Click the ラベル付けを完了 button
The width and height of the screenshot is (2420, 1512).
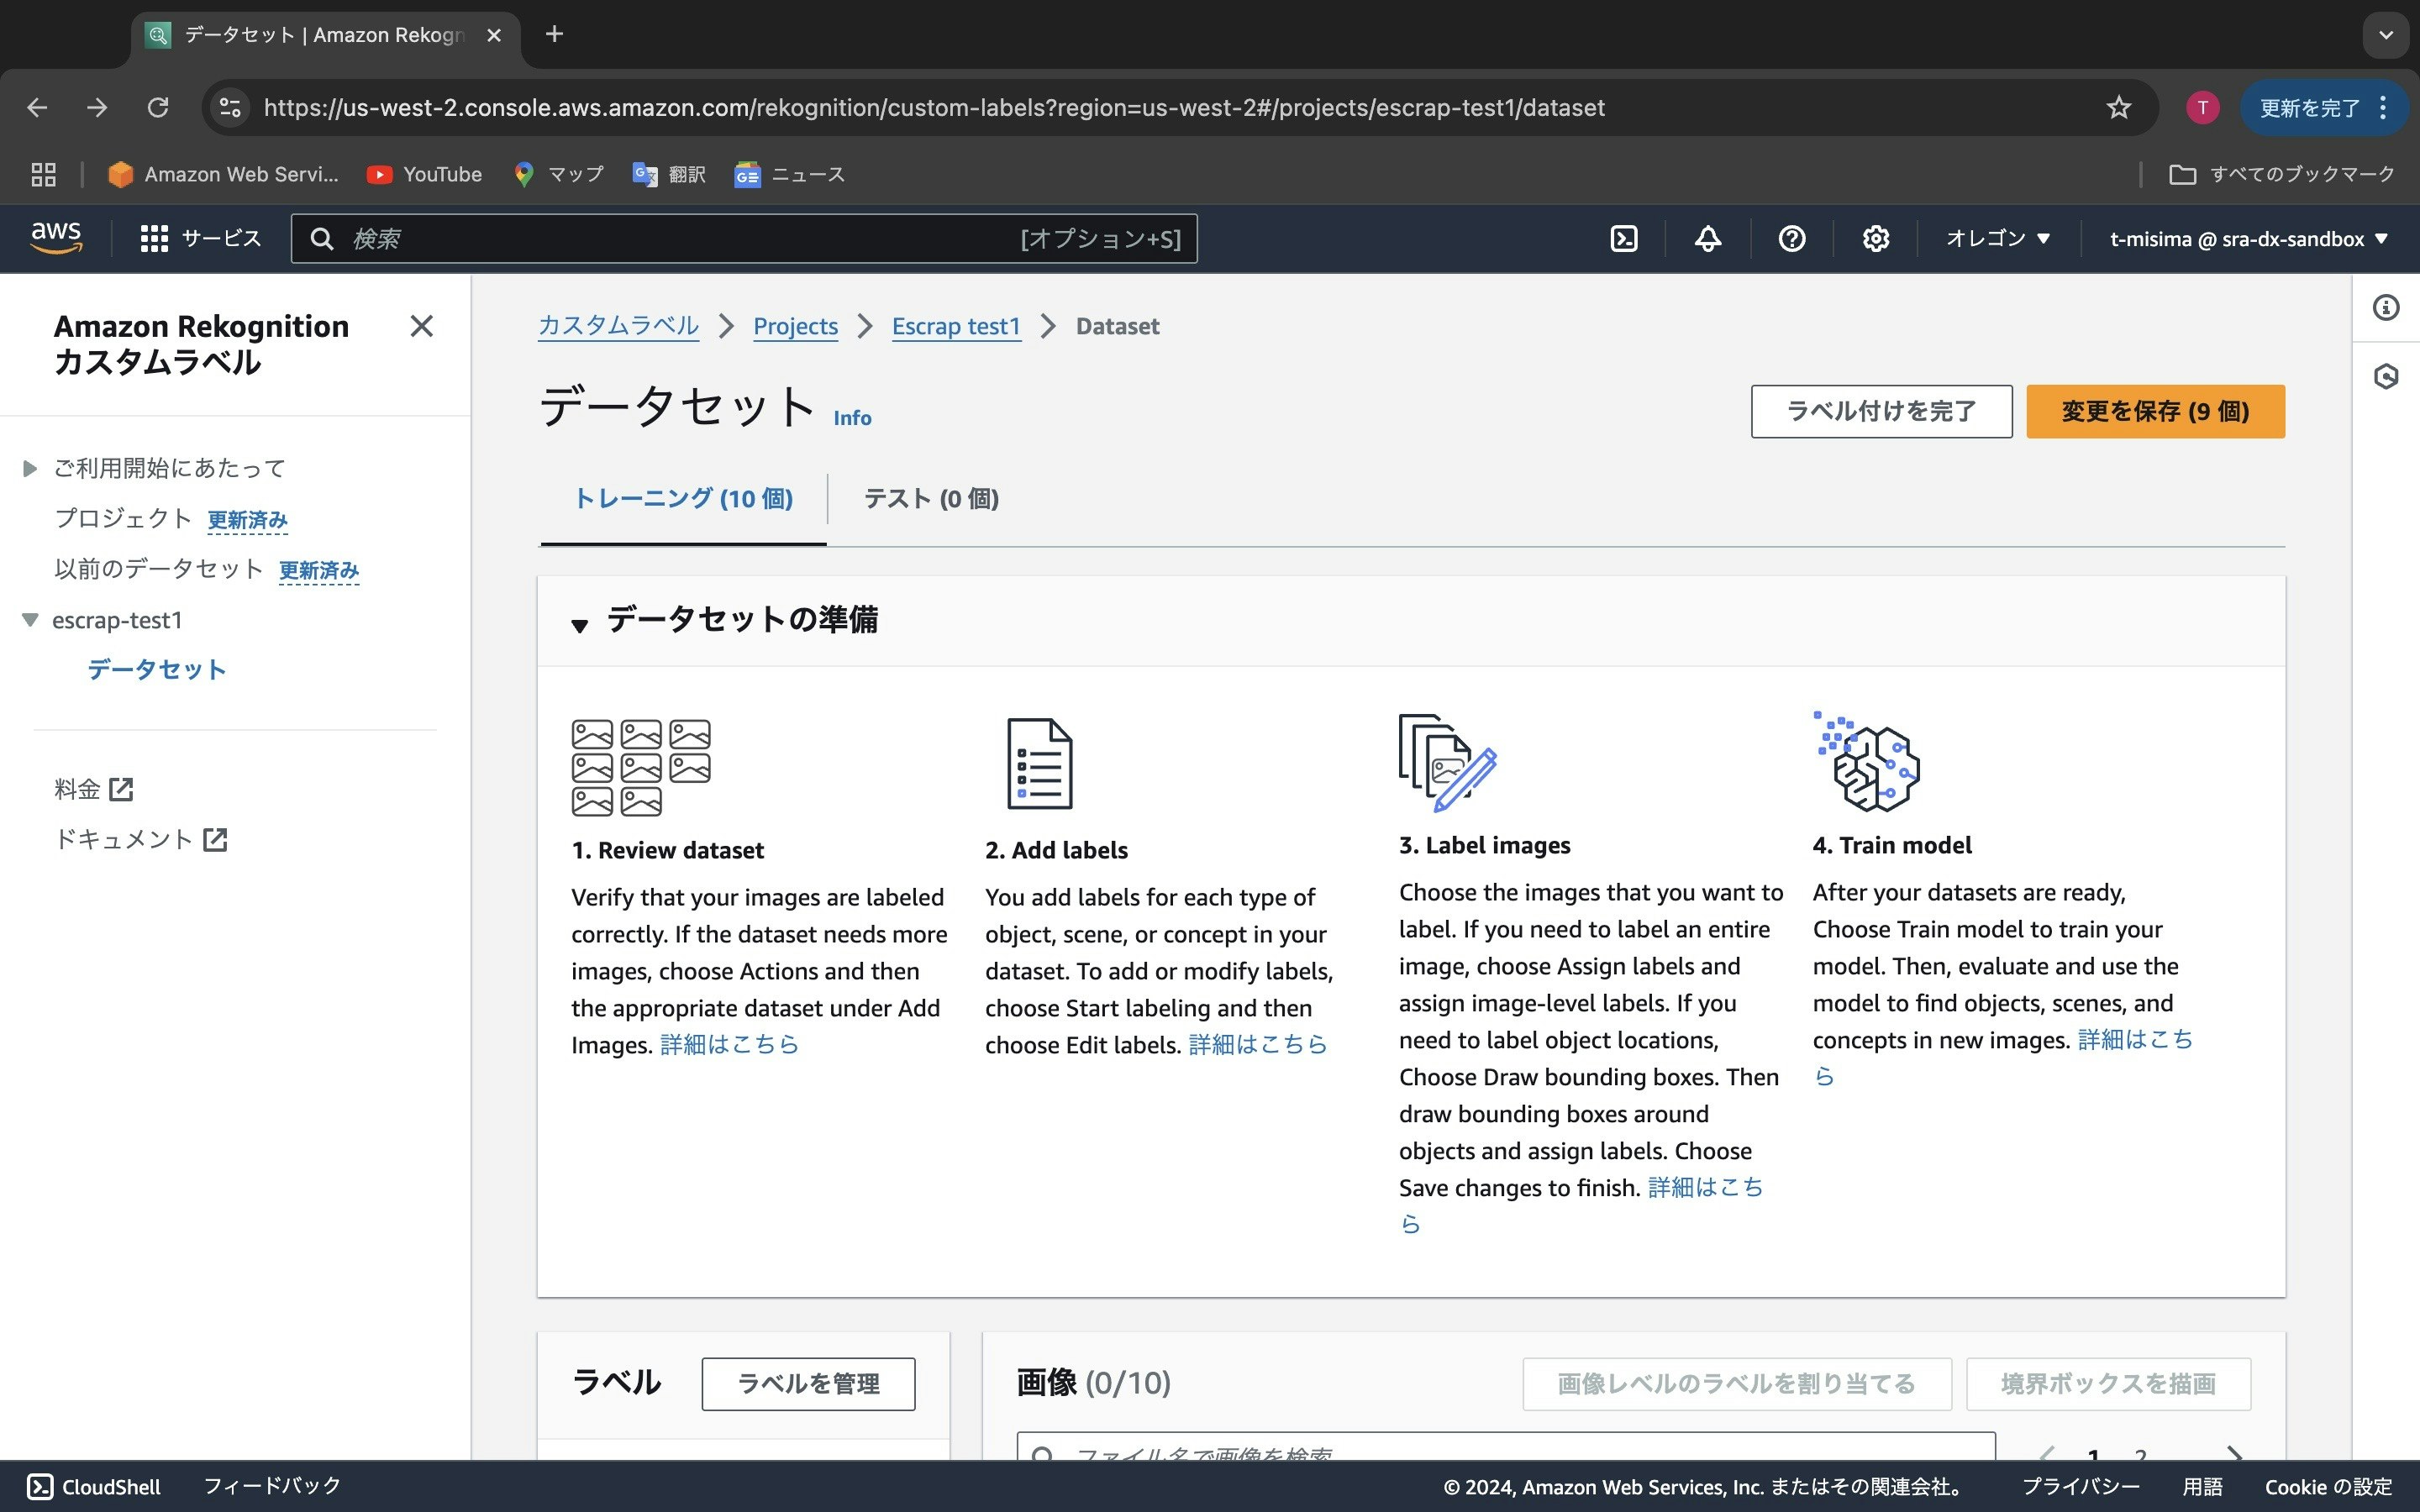(1880, 411)
